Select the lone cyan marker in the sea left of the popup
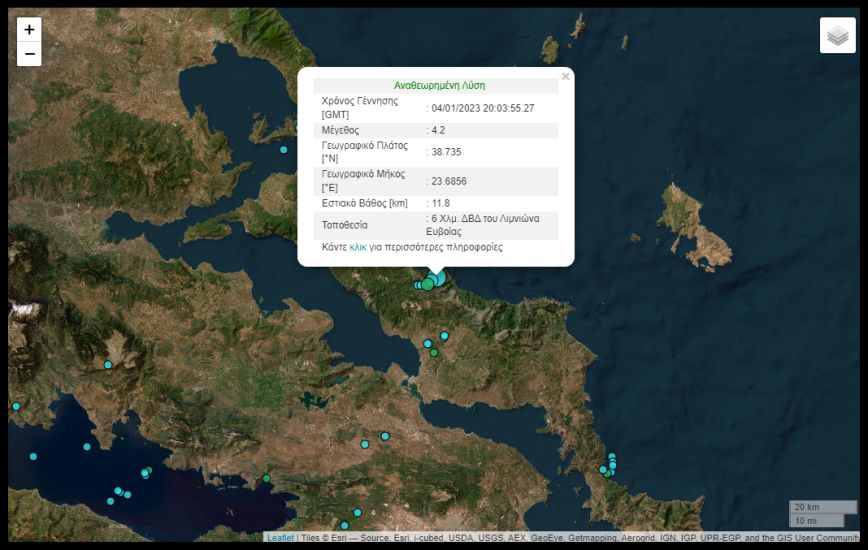This screenshot has width=868, height=550. point(284,150)
